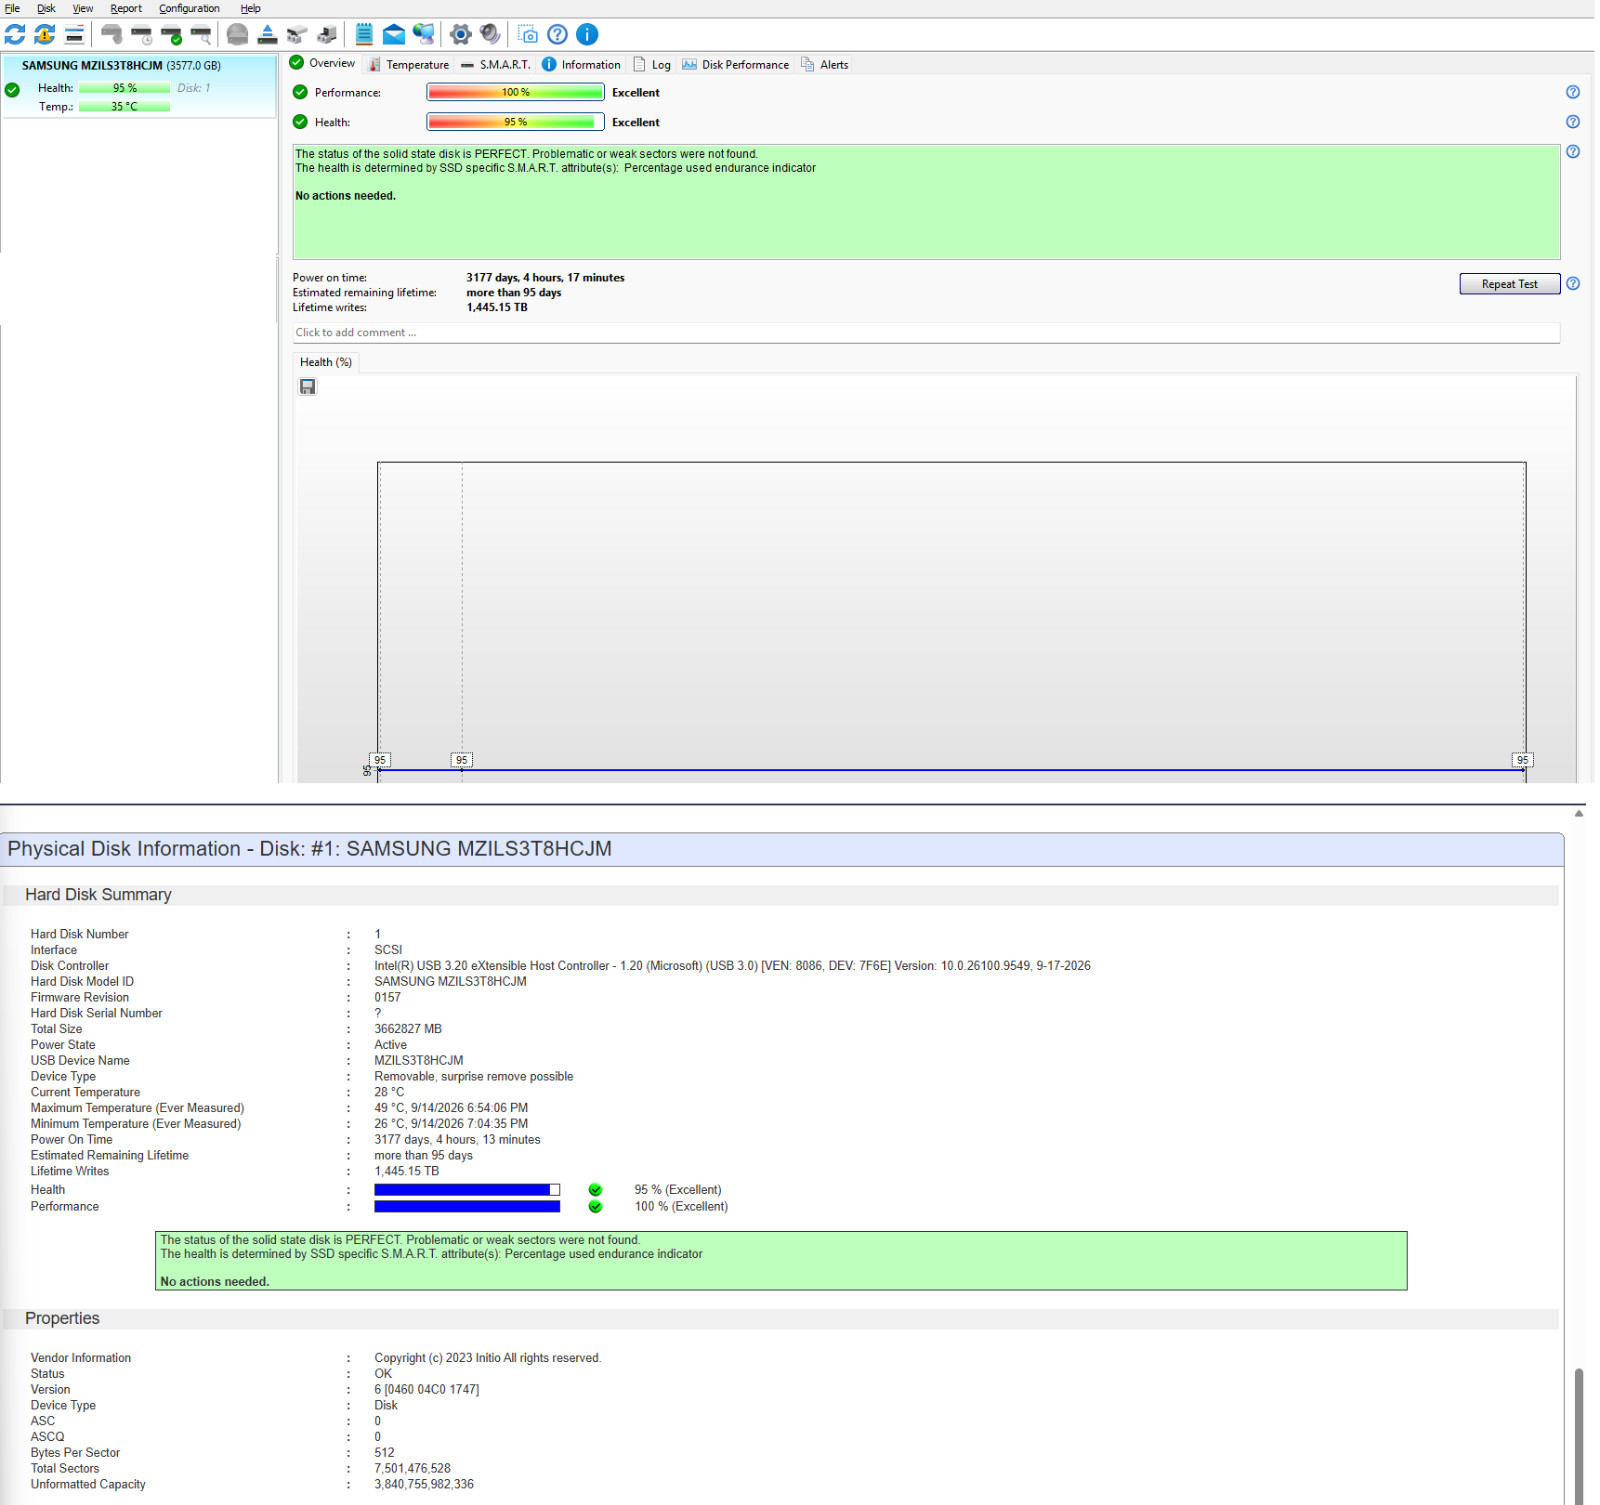Click the disk list view toolbar icon
Image resolution: width=1600 pixels, height=1505 pixels.
[74, 35]
